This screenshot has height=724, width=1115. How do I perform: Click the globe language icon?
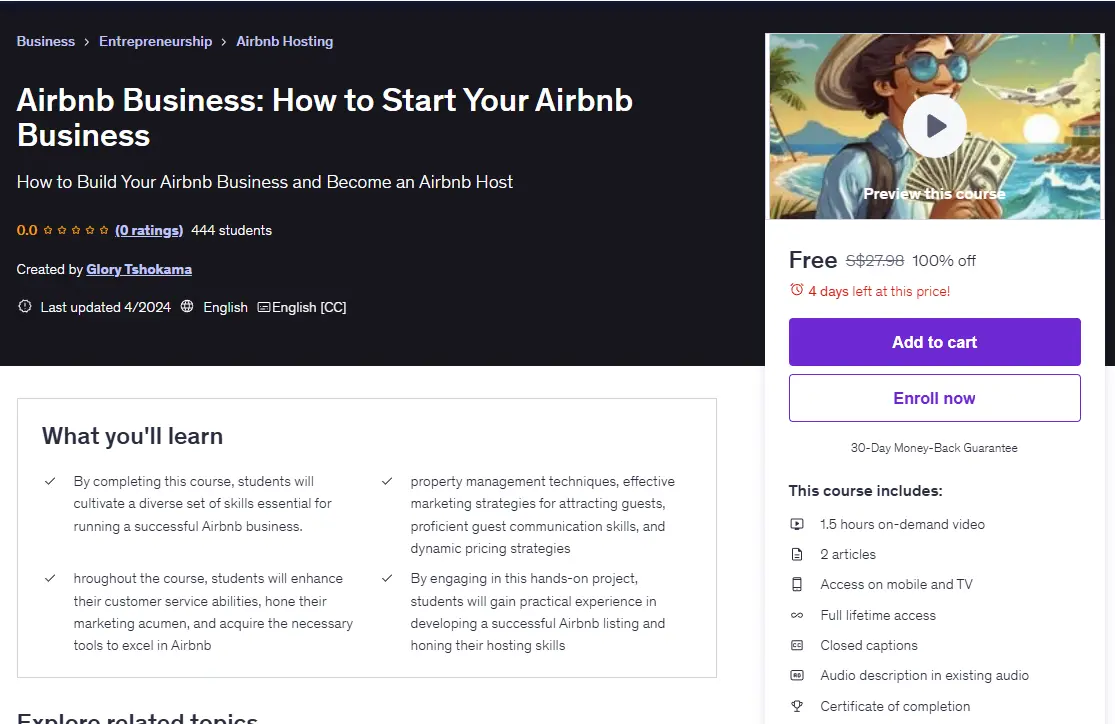(x=187, y=307)
